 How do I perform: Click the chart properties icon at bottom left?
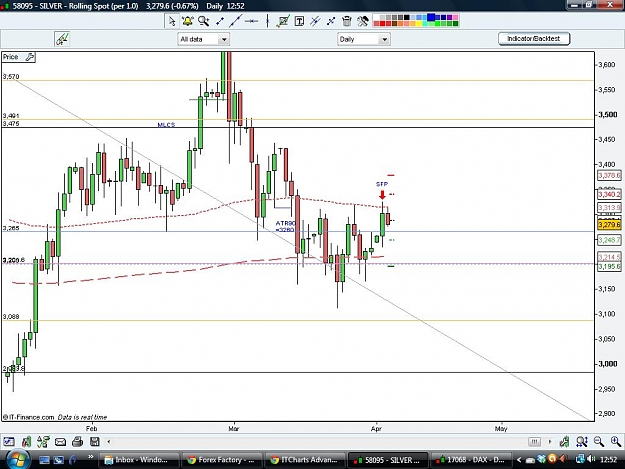(x=9, y=442)
